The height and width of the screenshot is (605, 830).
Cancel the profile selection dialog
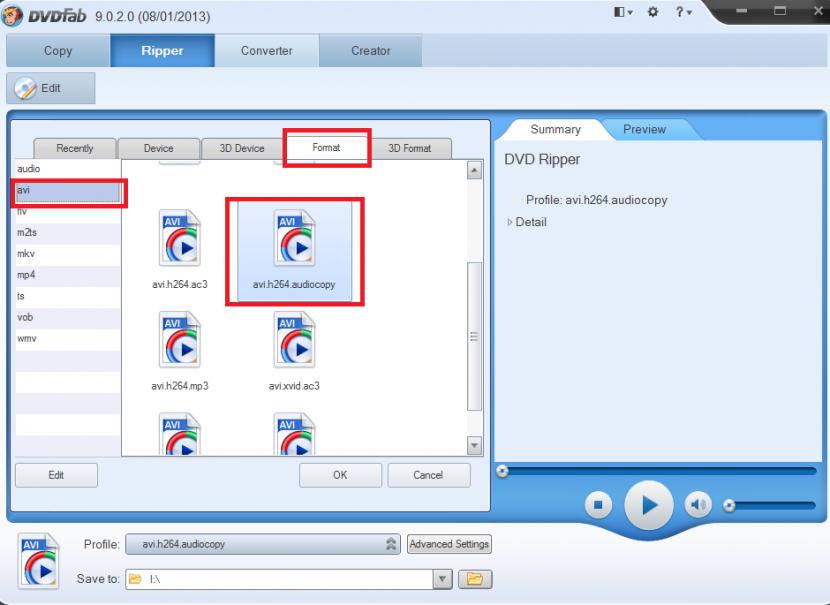point(429,475)
